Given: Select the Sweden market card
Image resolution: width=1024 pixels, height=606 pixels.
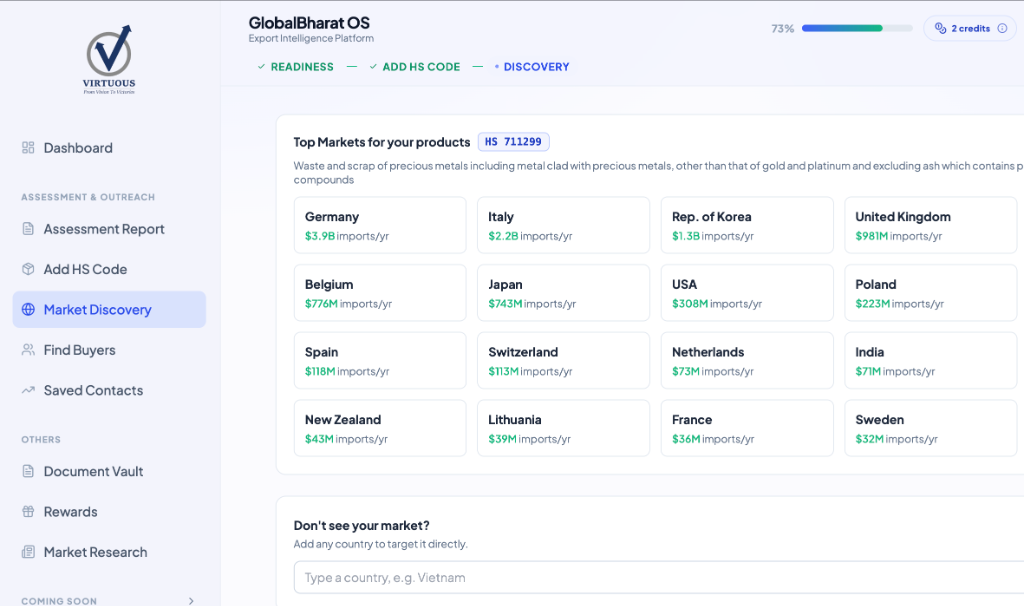Looking at the screenshot, I should click(x=931, y=428).
